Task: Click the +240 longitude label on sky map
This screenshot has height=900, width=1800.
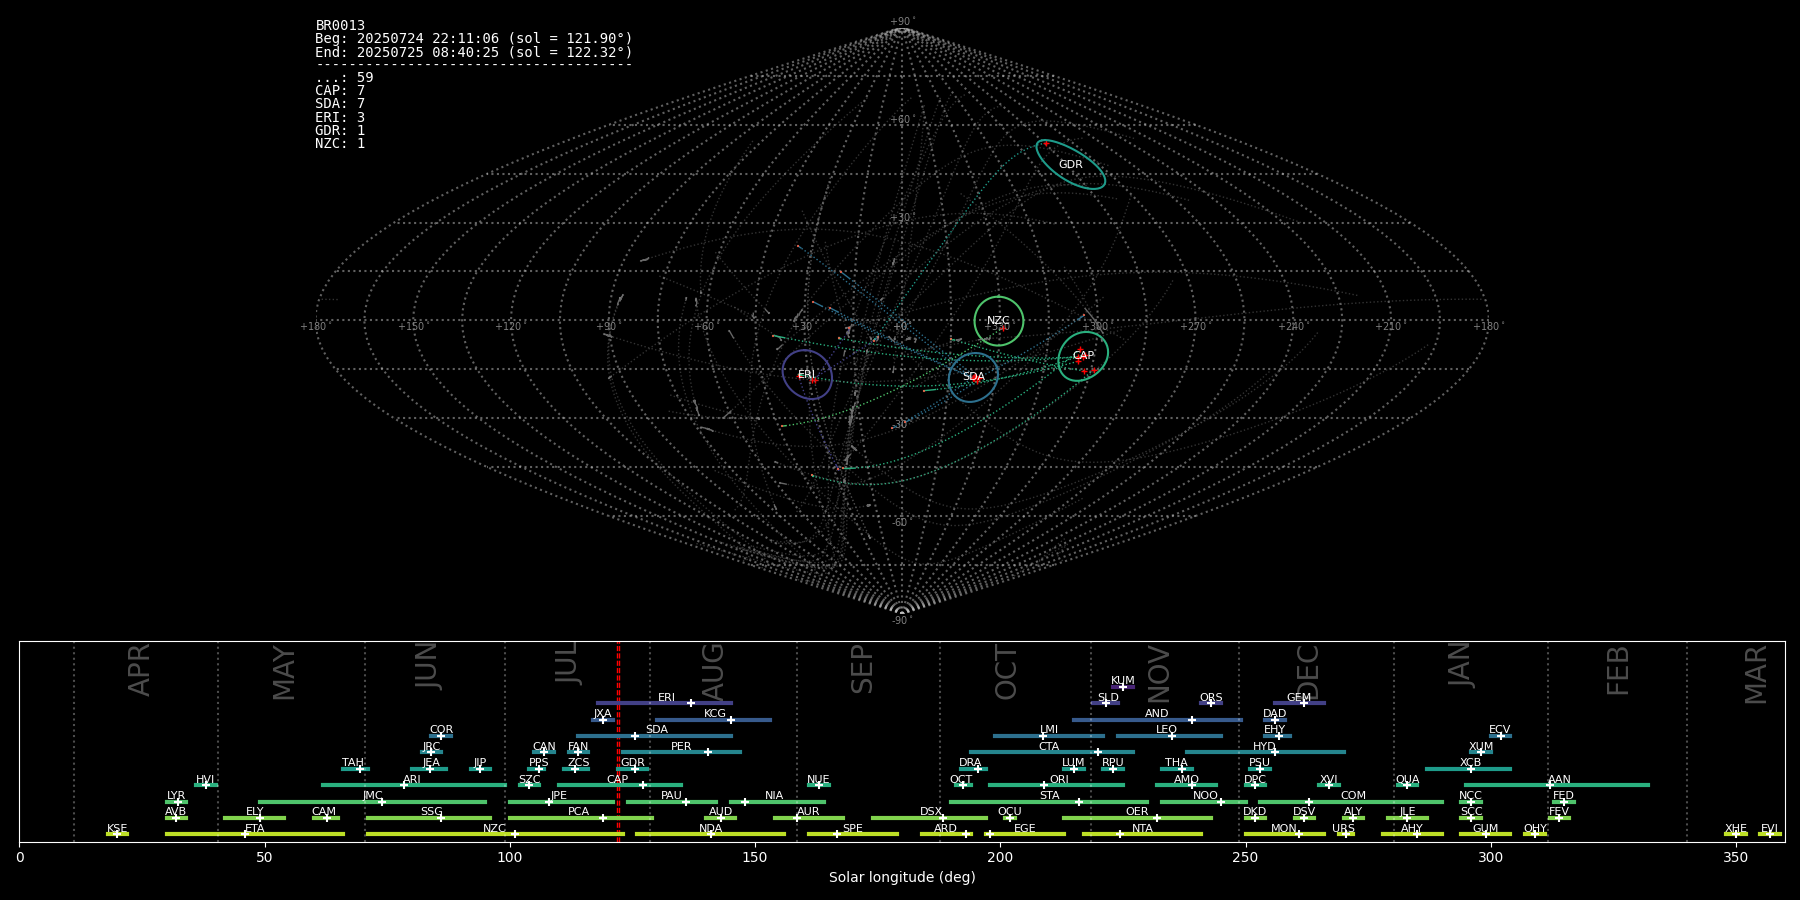Action: pos(1291,326)
